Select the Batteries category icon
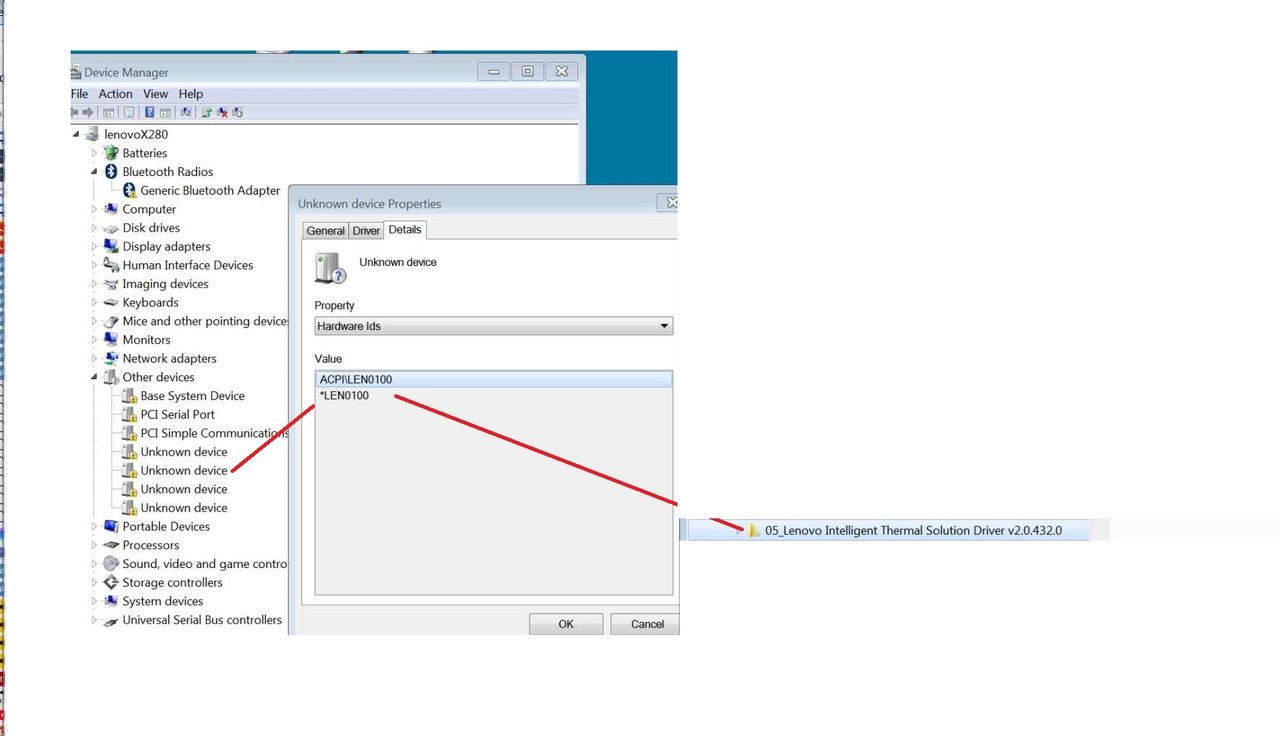This screenshot has width=1280, height=736. point(111,153)
